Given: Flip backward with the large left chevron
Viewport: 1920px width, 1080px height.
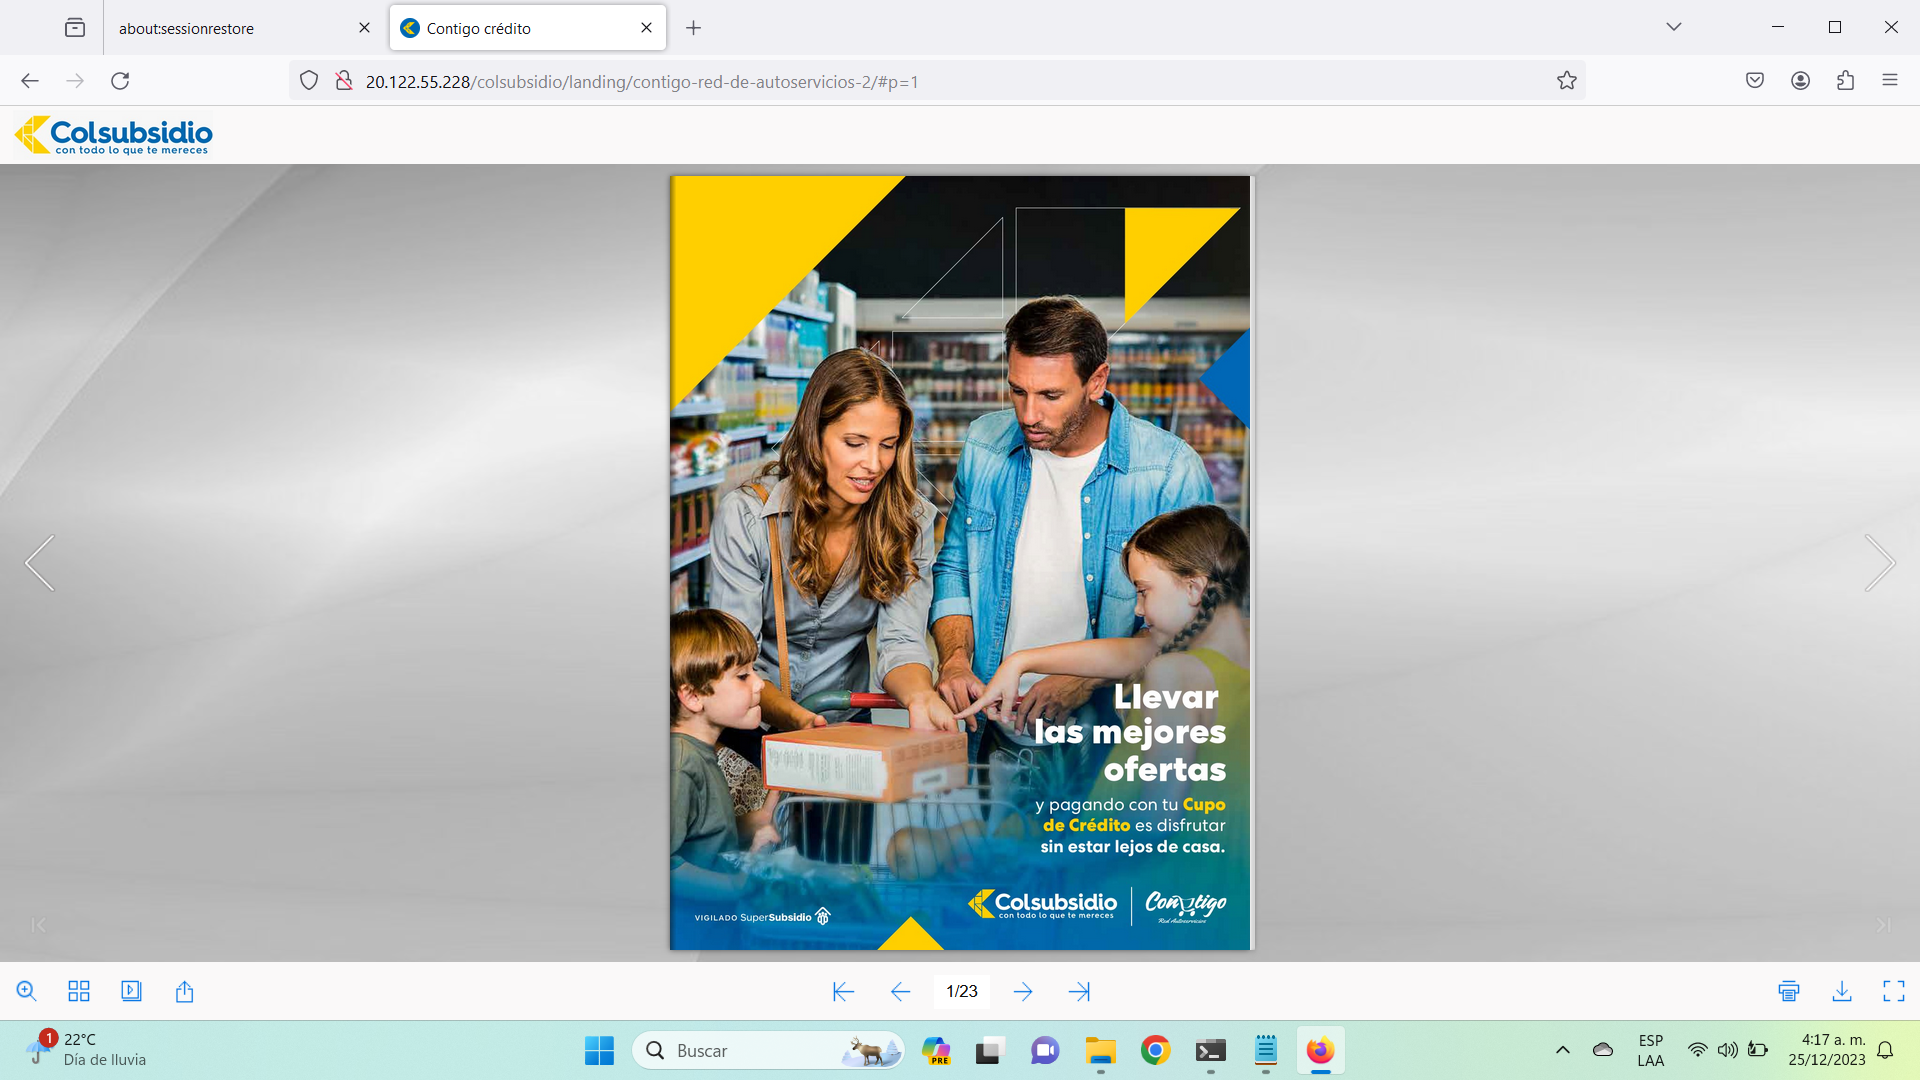Looking at the screenshot, I should coord(40,563).
